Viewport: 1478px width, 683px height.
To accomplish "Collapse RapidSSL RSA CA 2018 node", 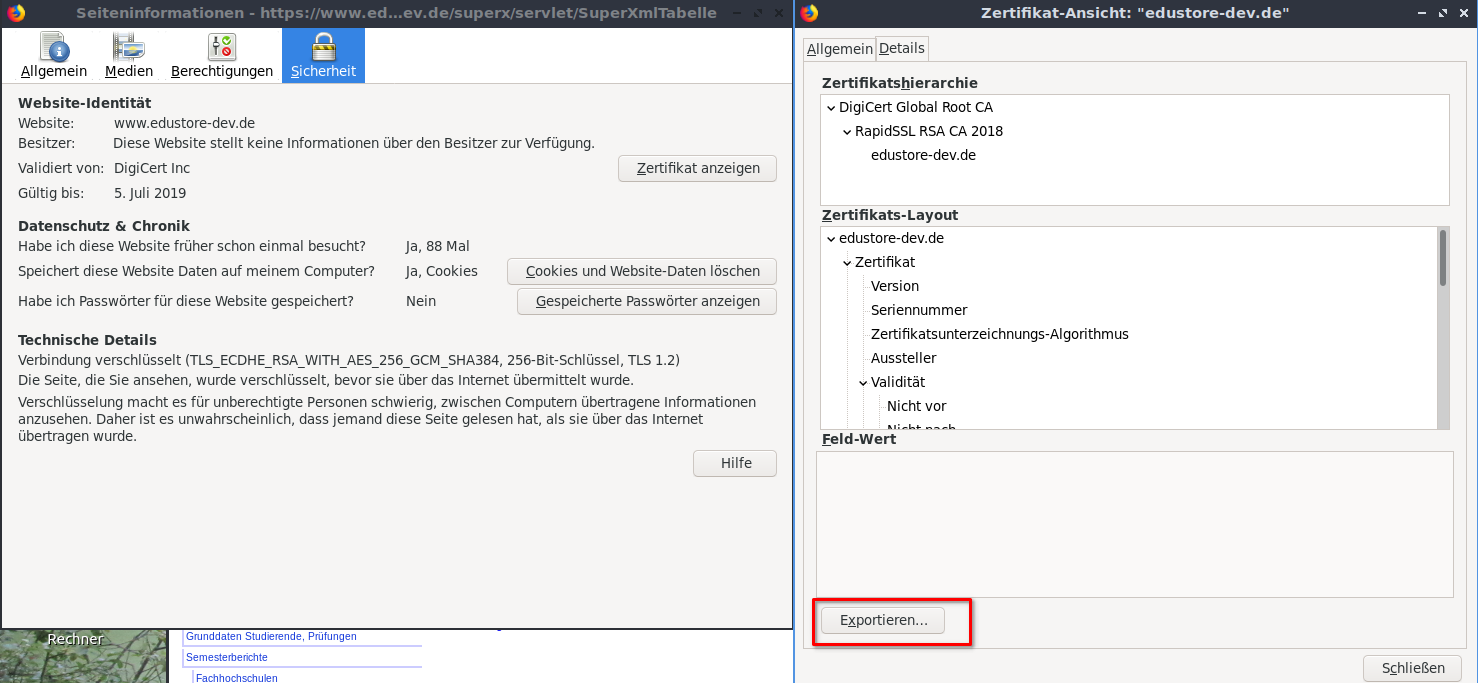I will pos(847,131).
